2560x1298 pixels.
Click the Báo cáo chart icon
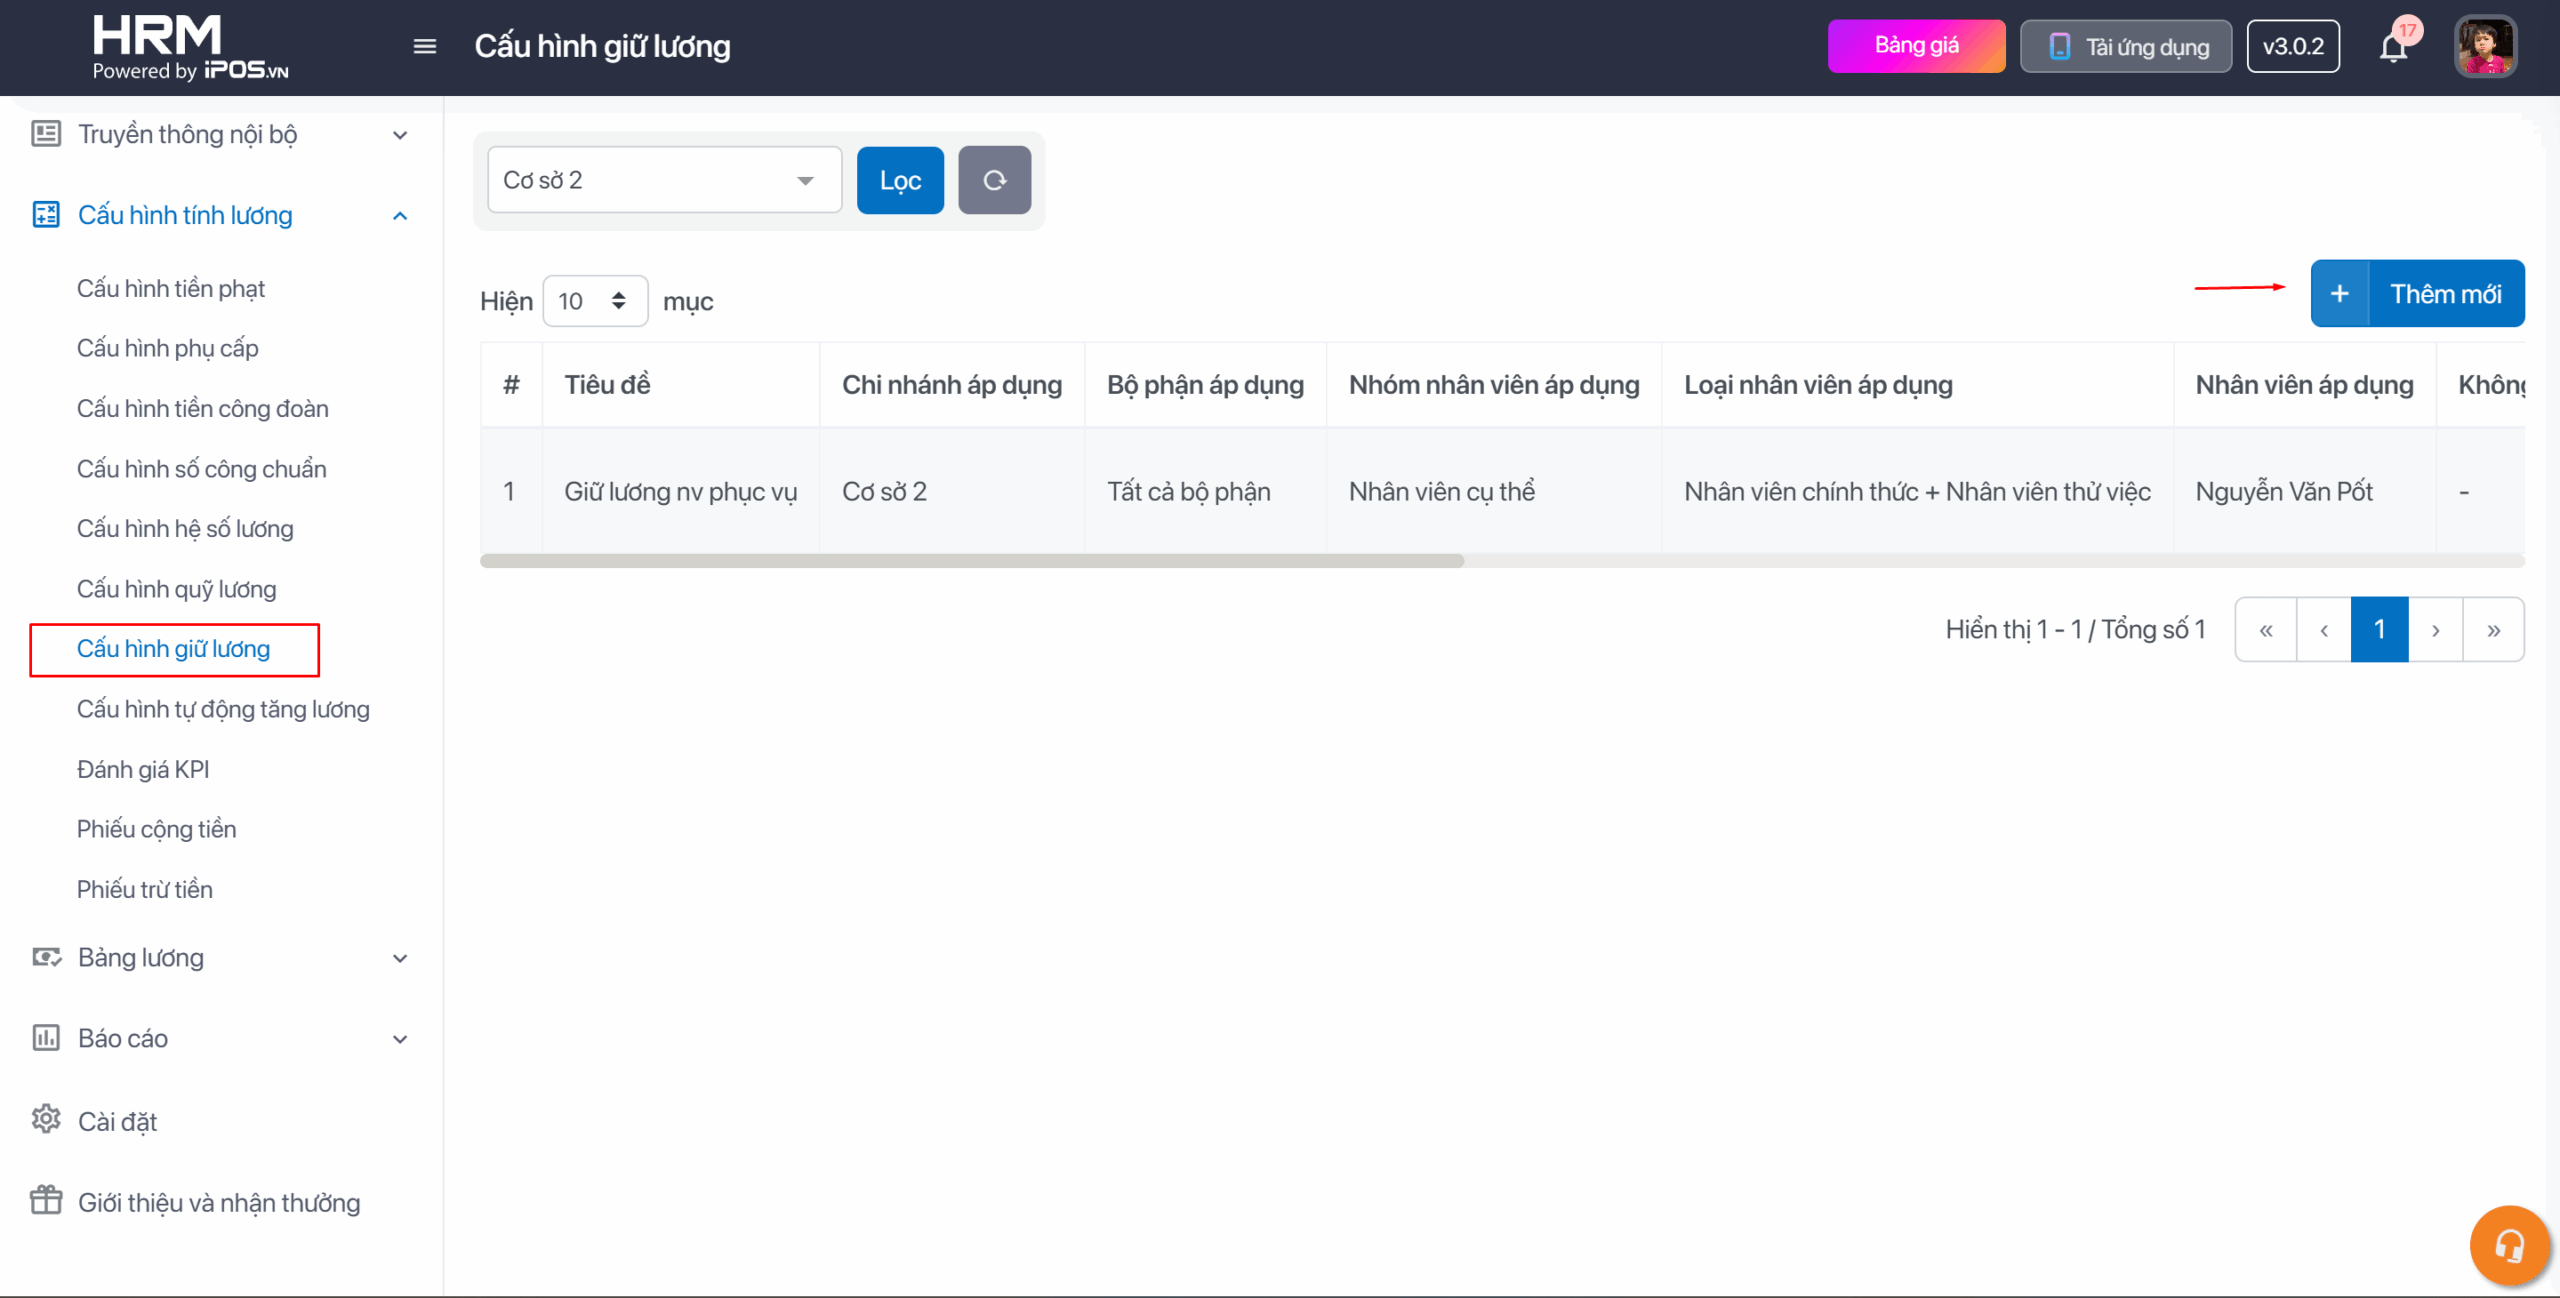[46, 1038]
